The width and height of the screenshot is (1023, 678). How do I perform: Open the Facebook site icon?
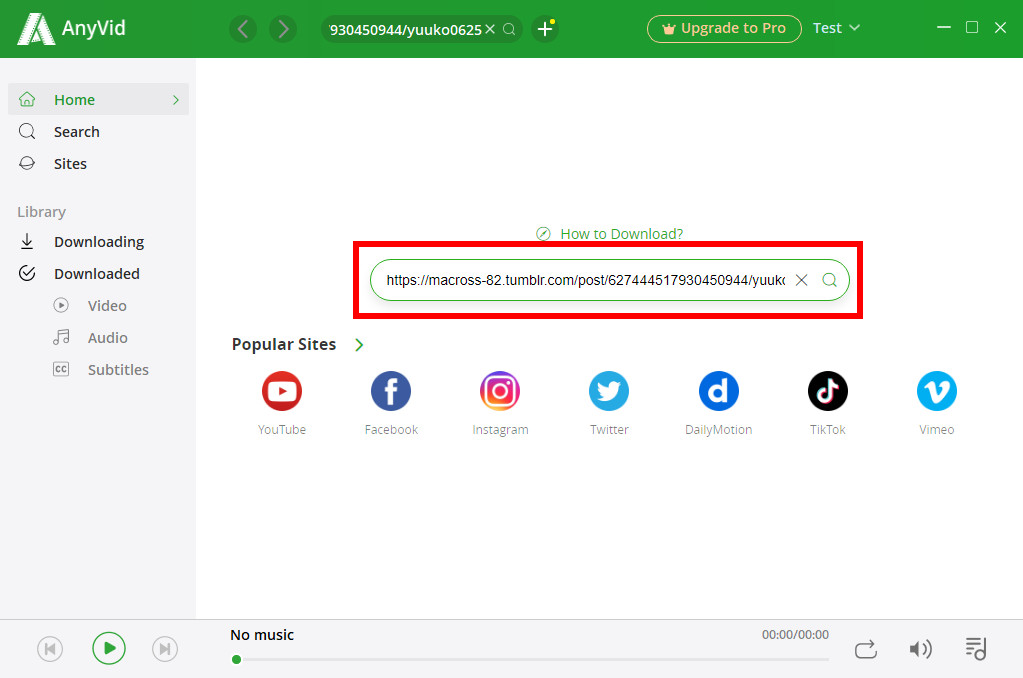[391, 391]
